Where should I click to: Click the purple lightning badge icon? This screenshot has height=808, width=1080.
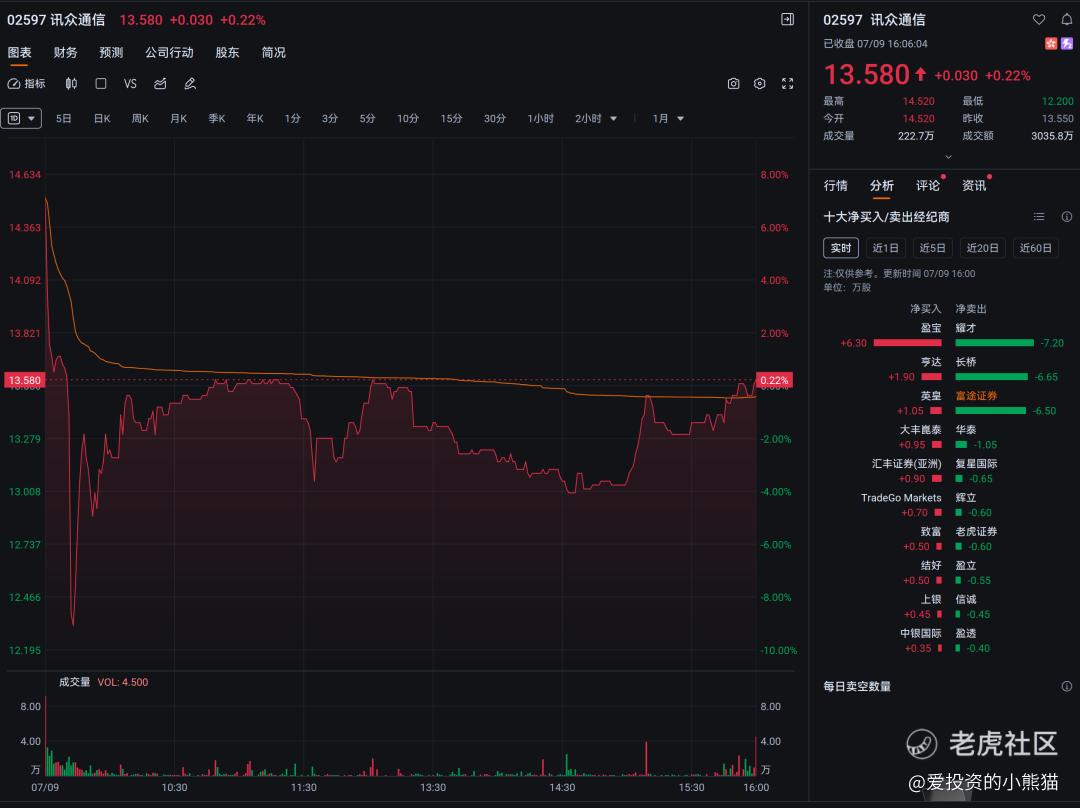[x=1067, y=43]
